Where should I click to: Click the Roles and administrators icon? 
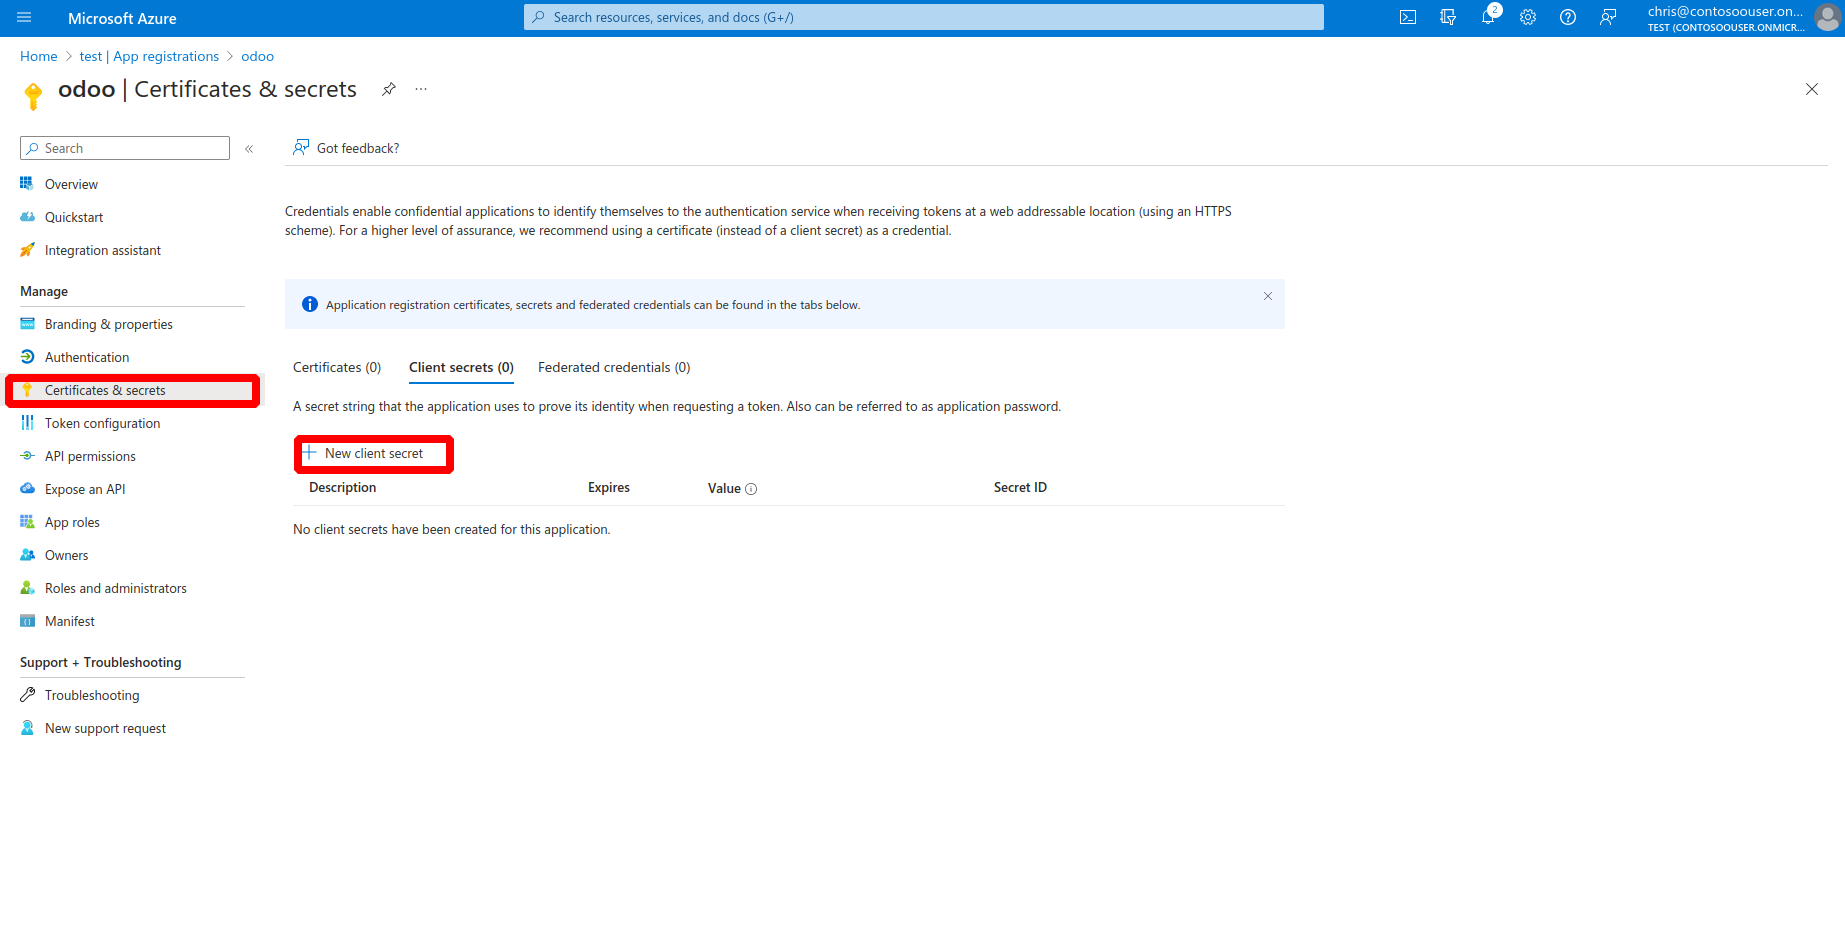pyautogui.click(x=27, y=588)
